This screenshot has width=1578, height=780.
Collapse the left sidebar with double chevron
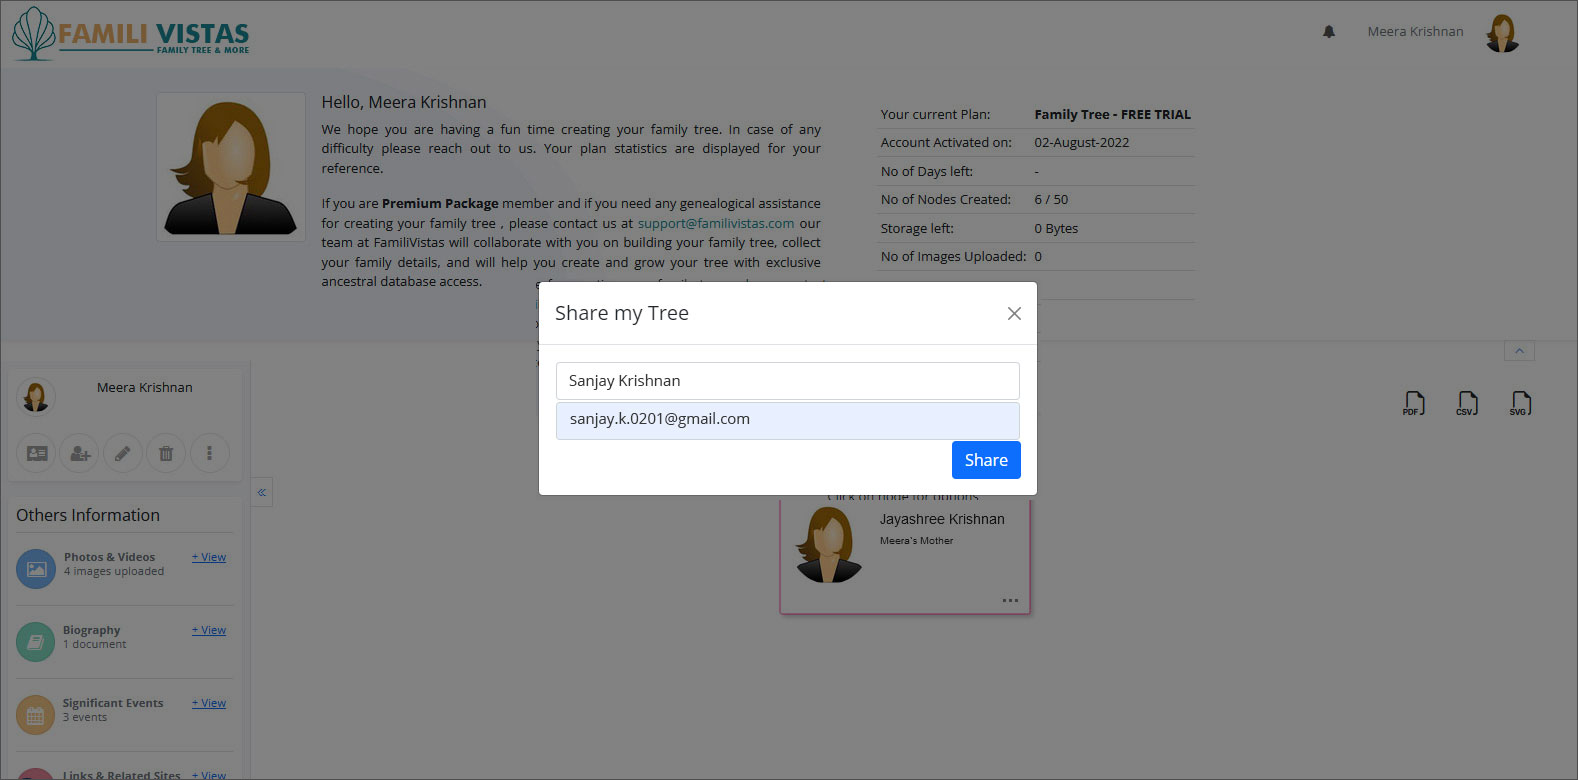[262, 492]
